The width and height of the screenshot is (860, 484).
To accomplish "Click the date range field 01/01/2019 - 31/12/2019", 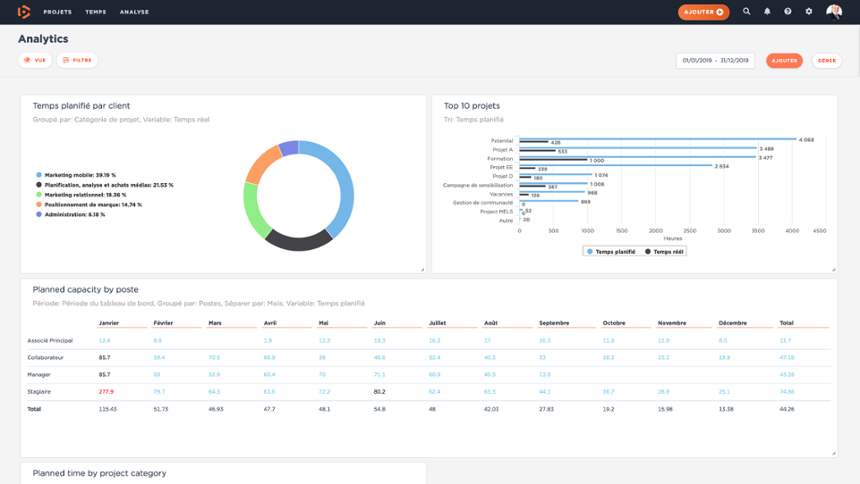I will (718, 61).
